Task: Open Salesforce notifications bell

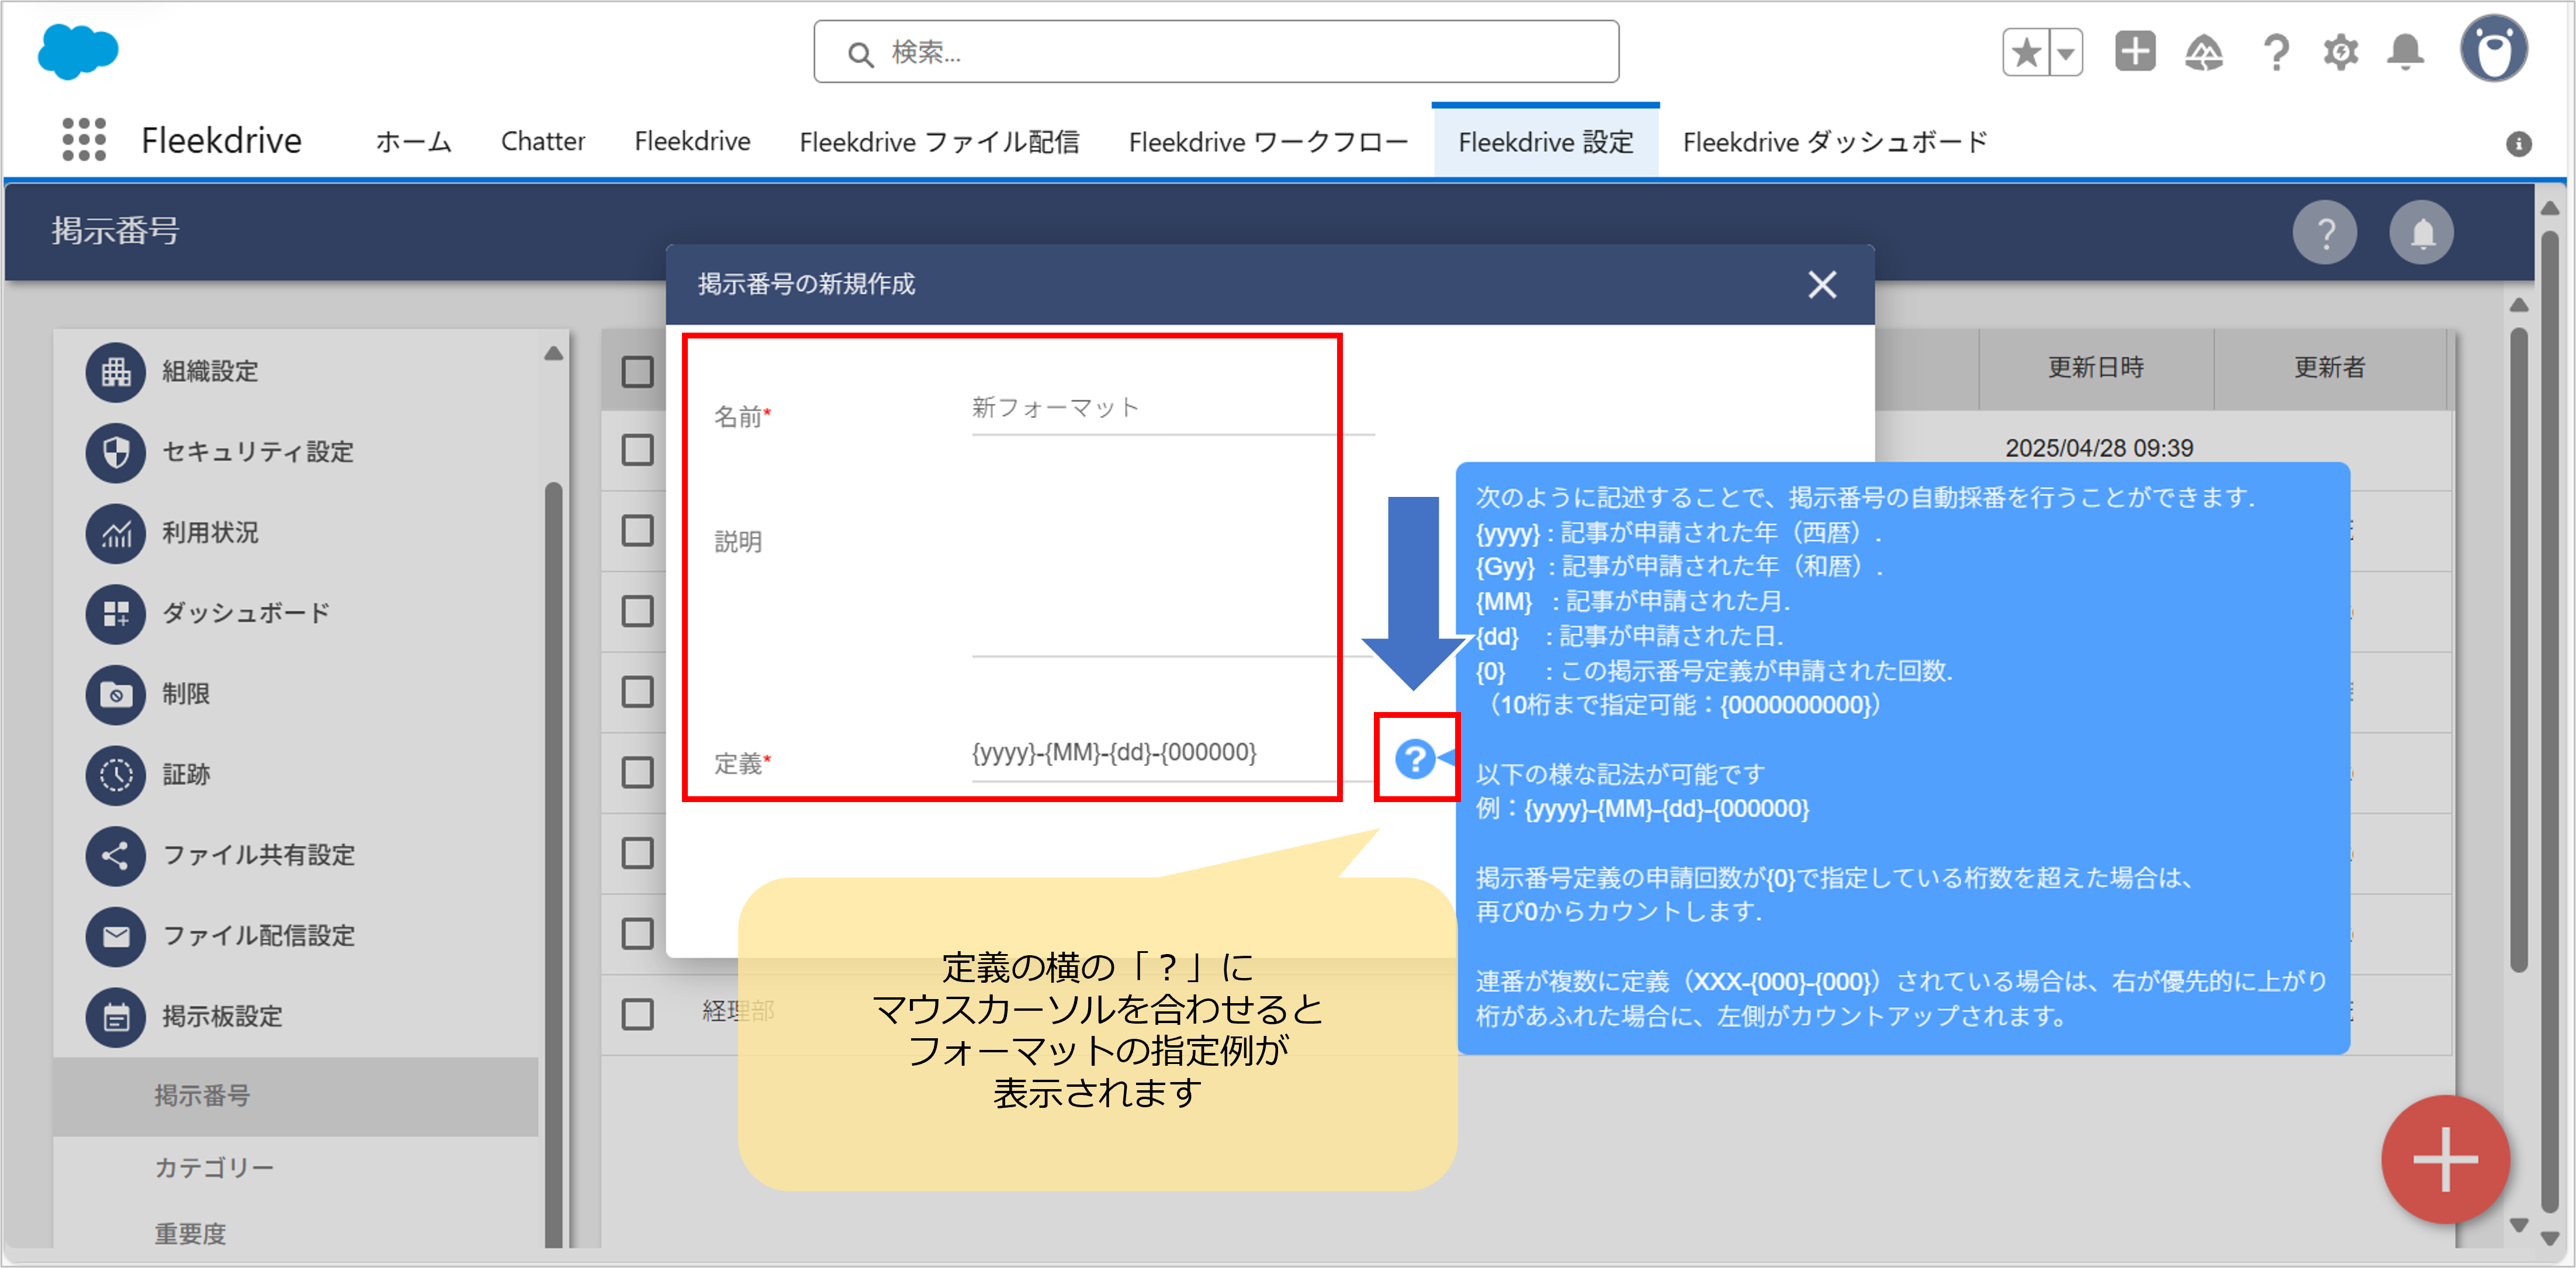Action: pyautogui.click(x=2406, y=52)
